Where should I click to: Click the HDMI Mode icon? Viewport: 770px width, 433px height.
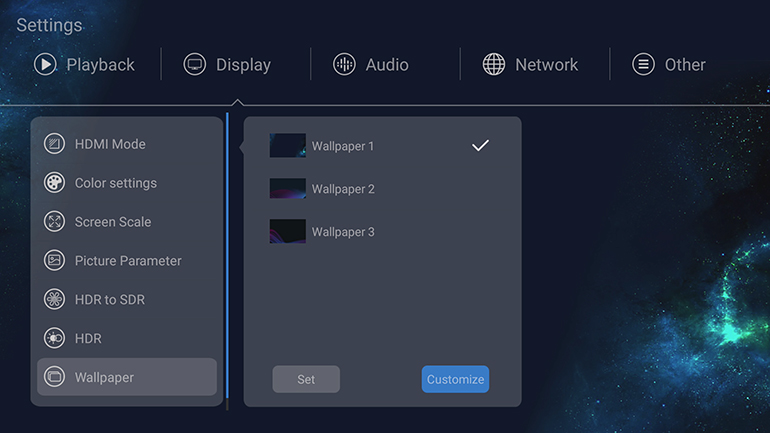pos(55,144)
